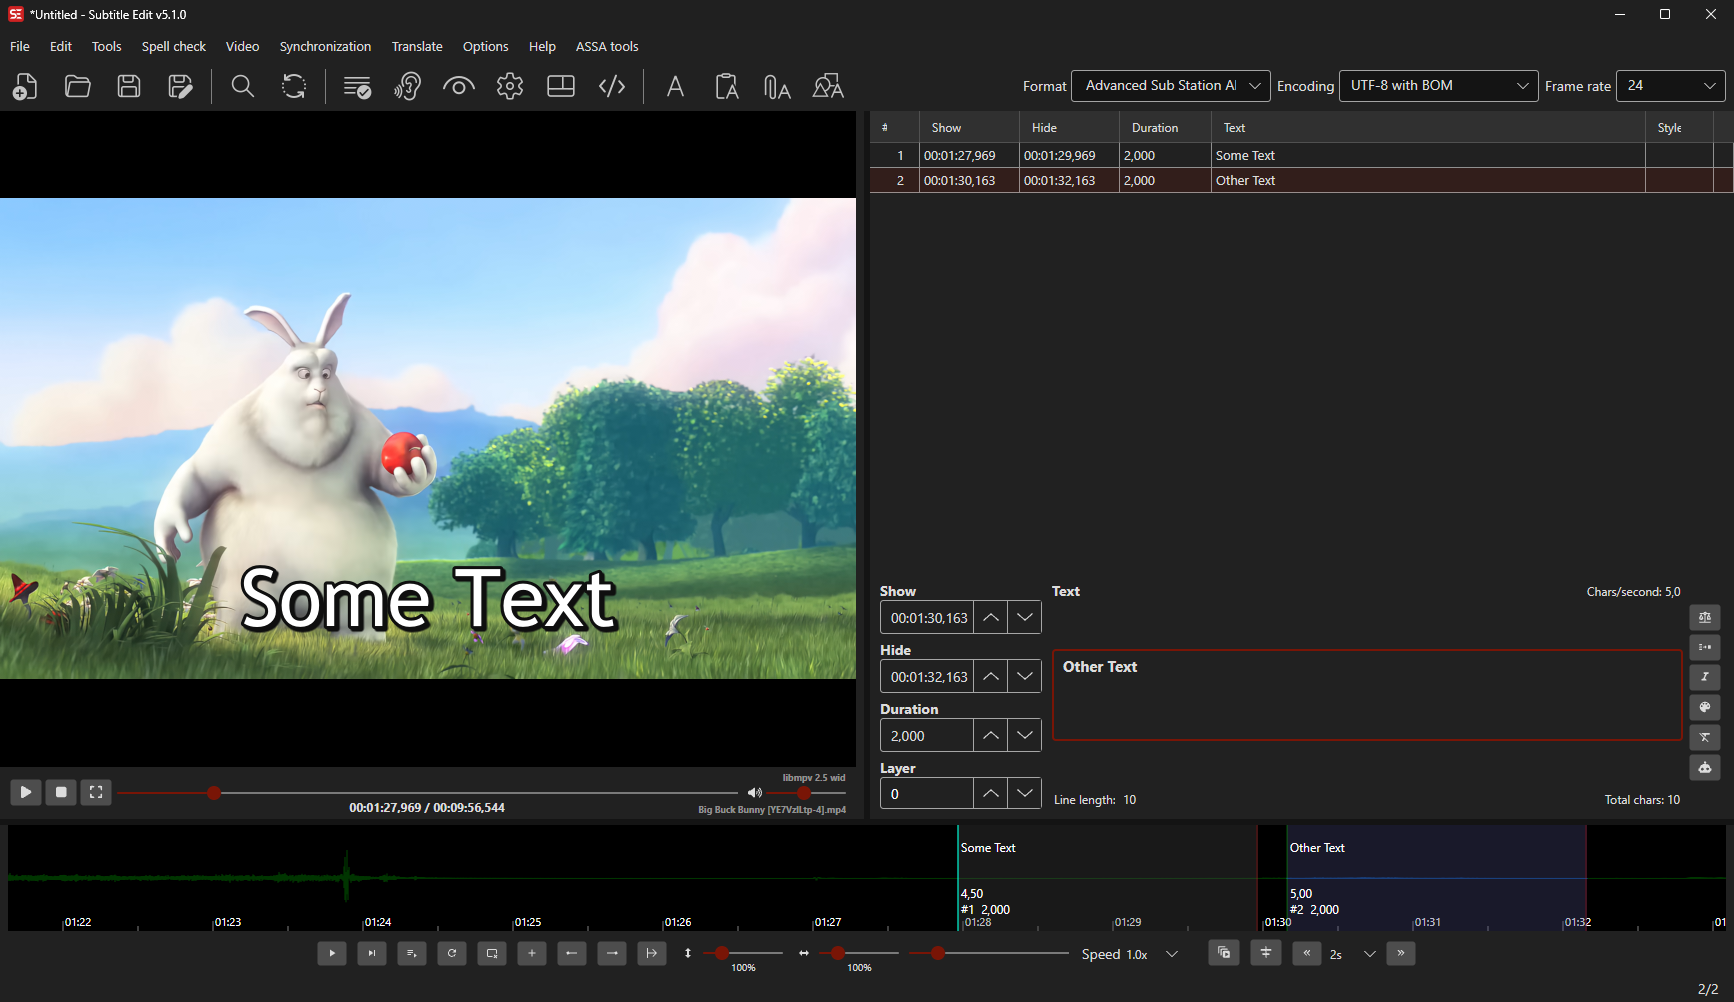Decrease the Layer value with down arrow
This screenshot has width=1734, height=1002.
point(1025,794)
